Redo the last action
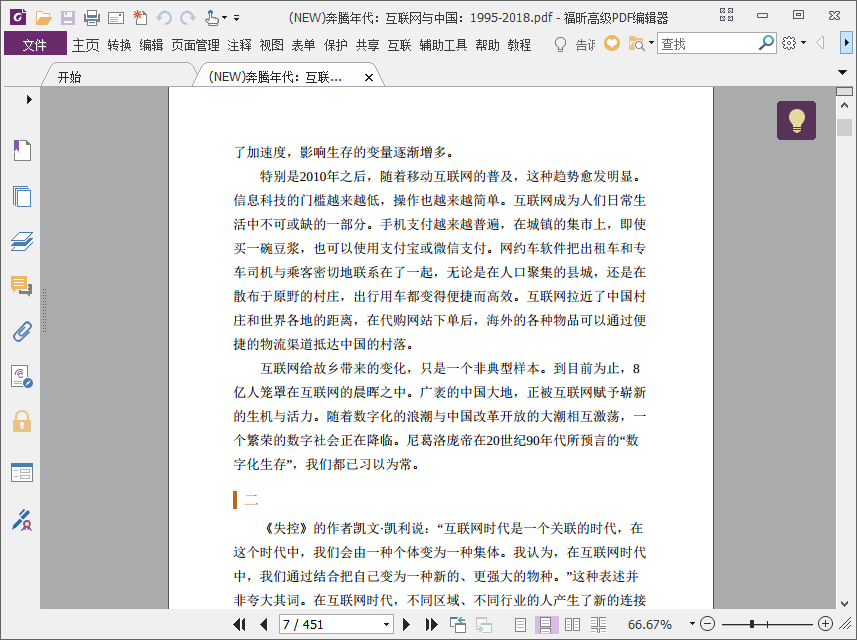 (x=188, y=18)
